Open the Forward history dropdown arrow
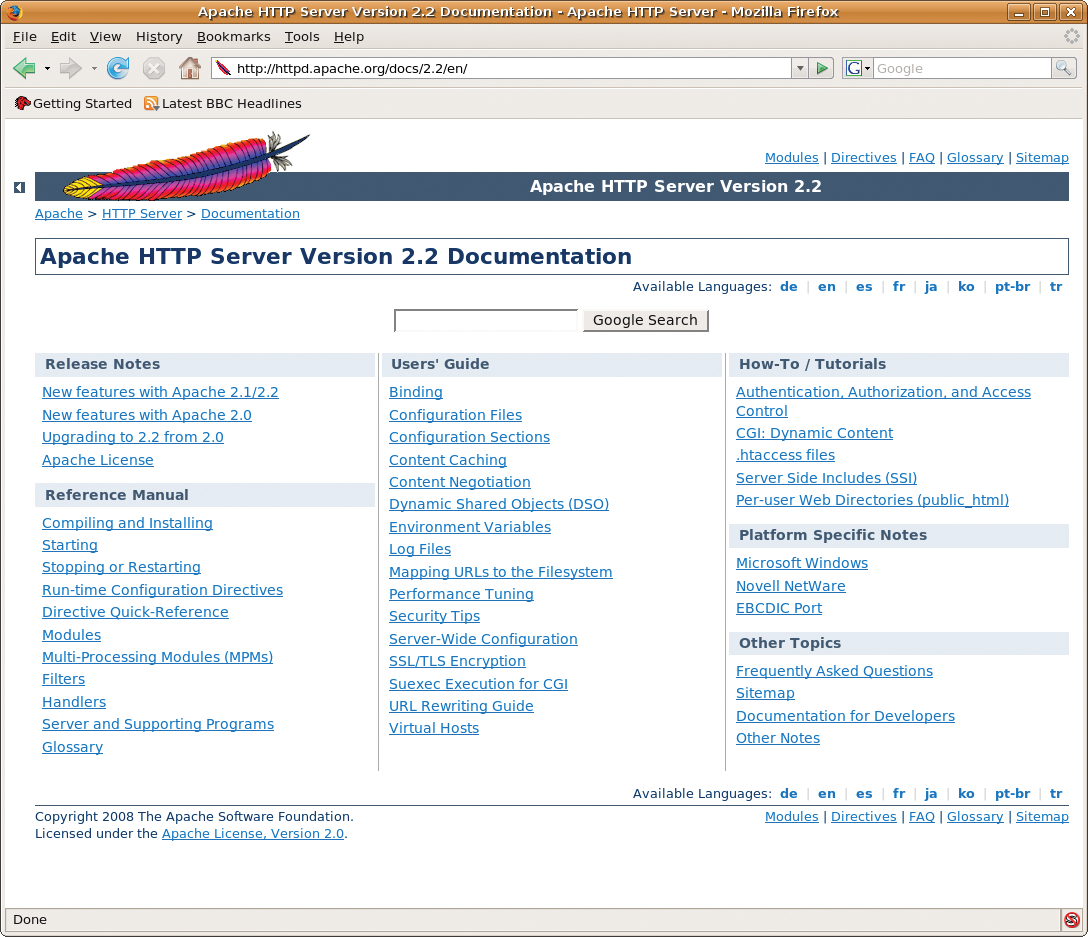 (x=94, y=68)
